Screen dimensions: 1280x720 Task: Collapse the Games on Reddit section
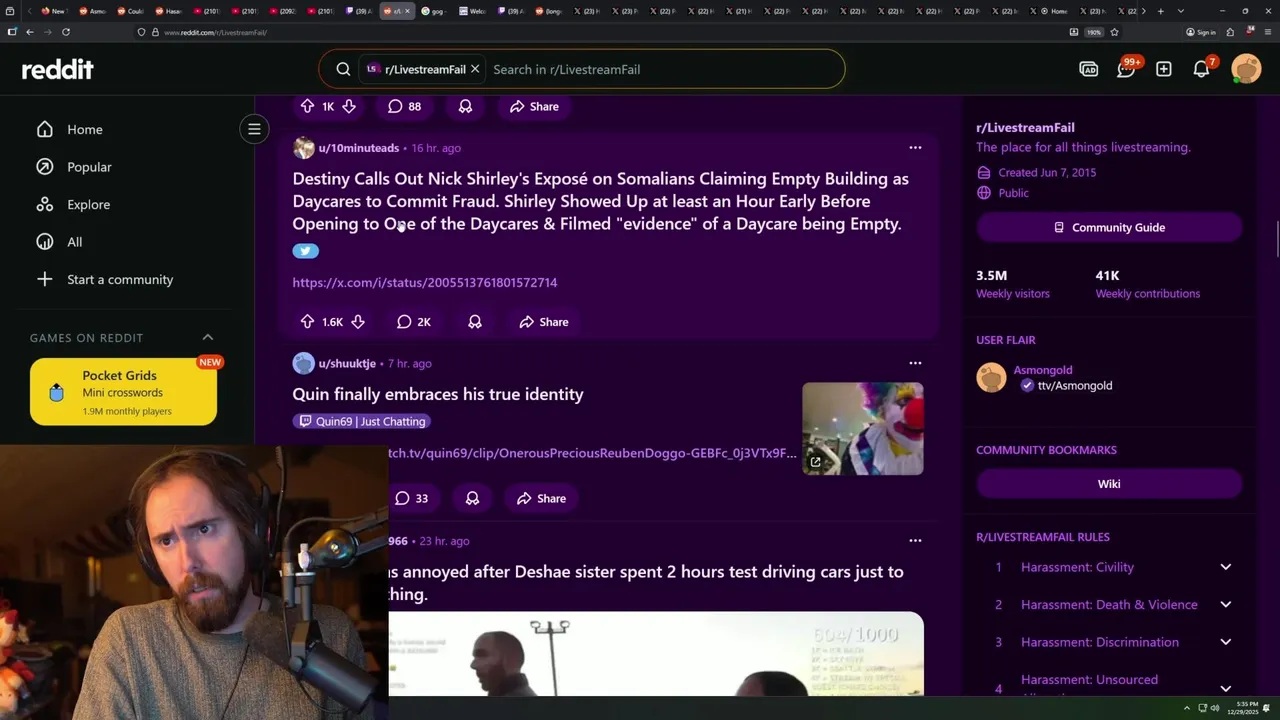pos(208,337)
